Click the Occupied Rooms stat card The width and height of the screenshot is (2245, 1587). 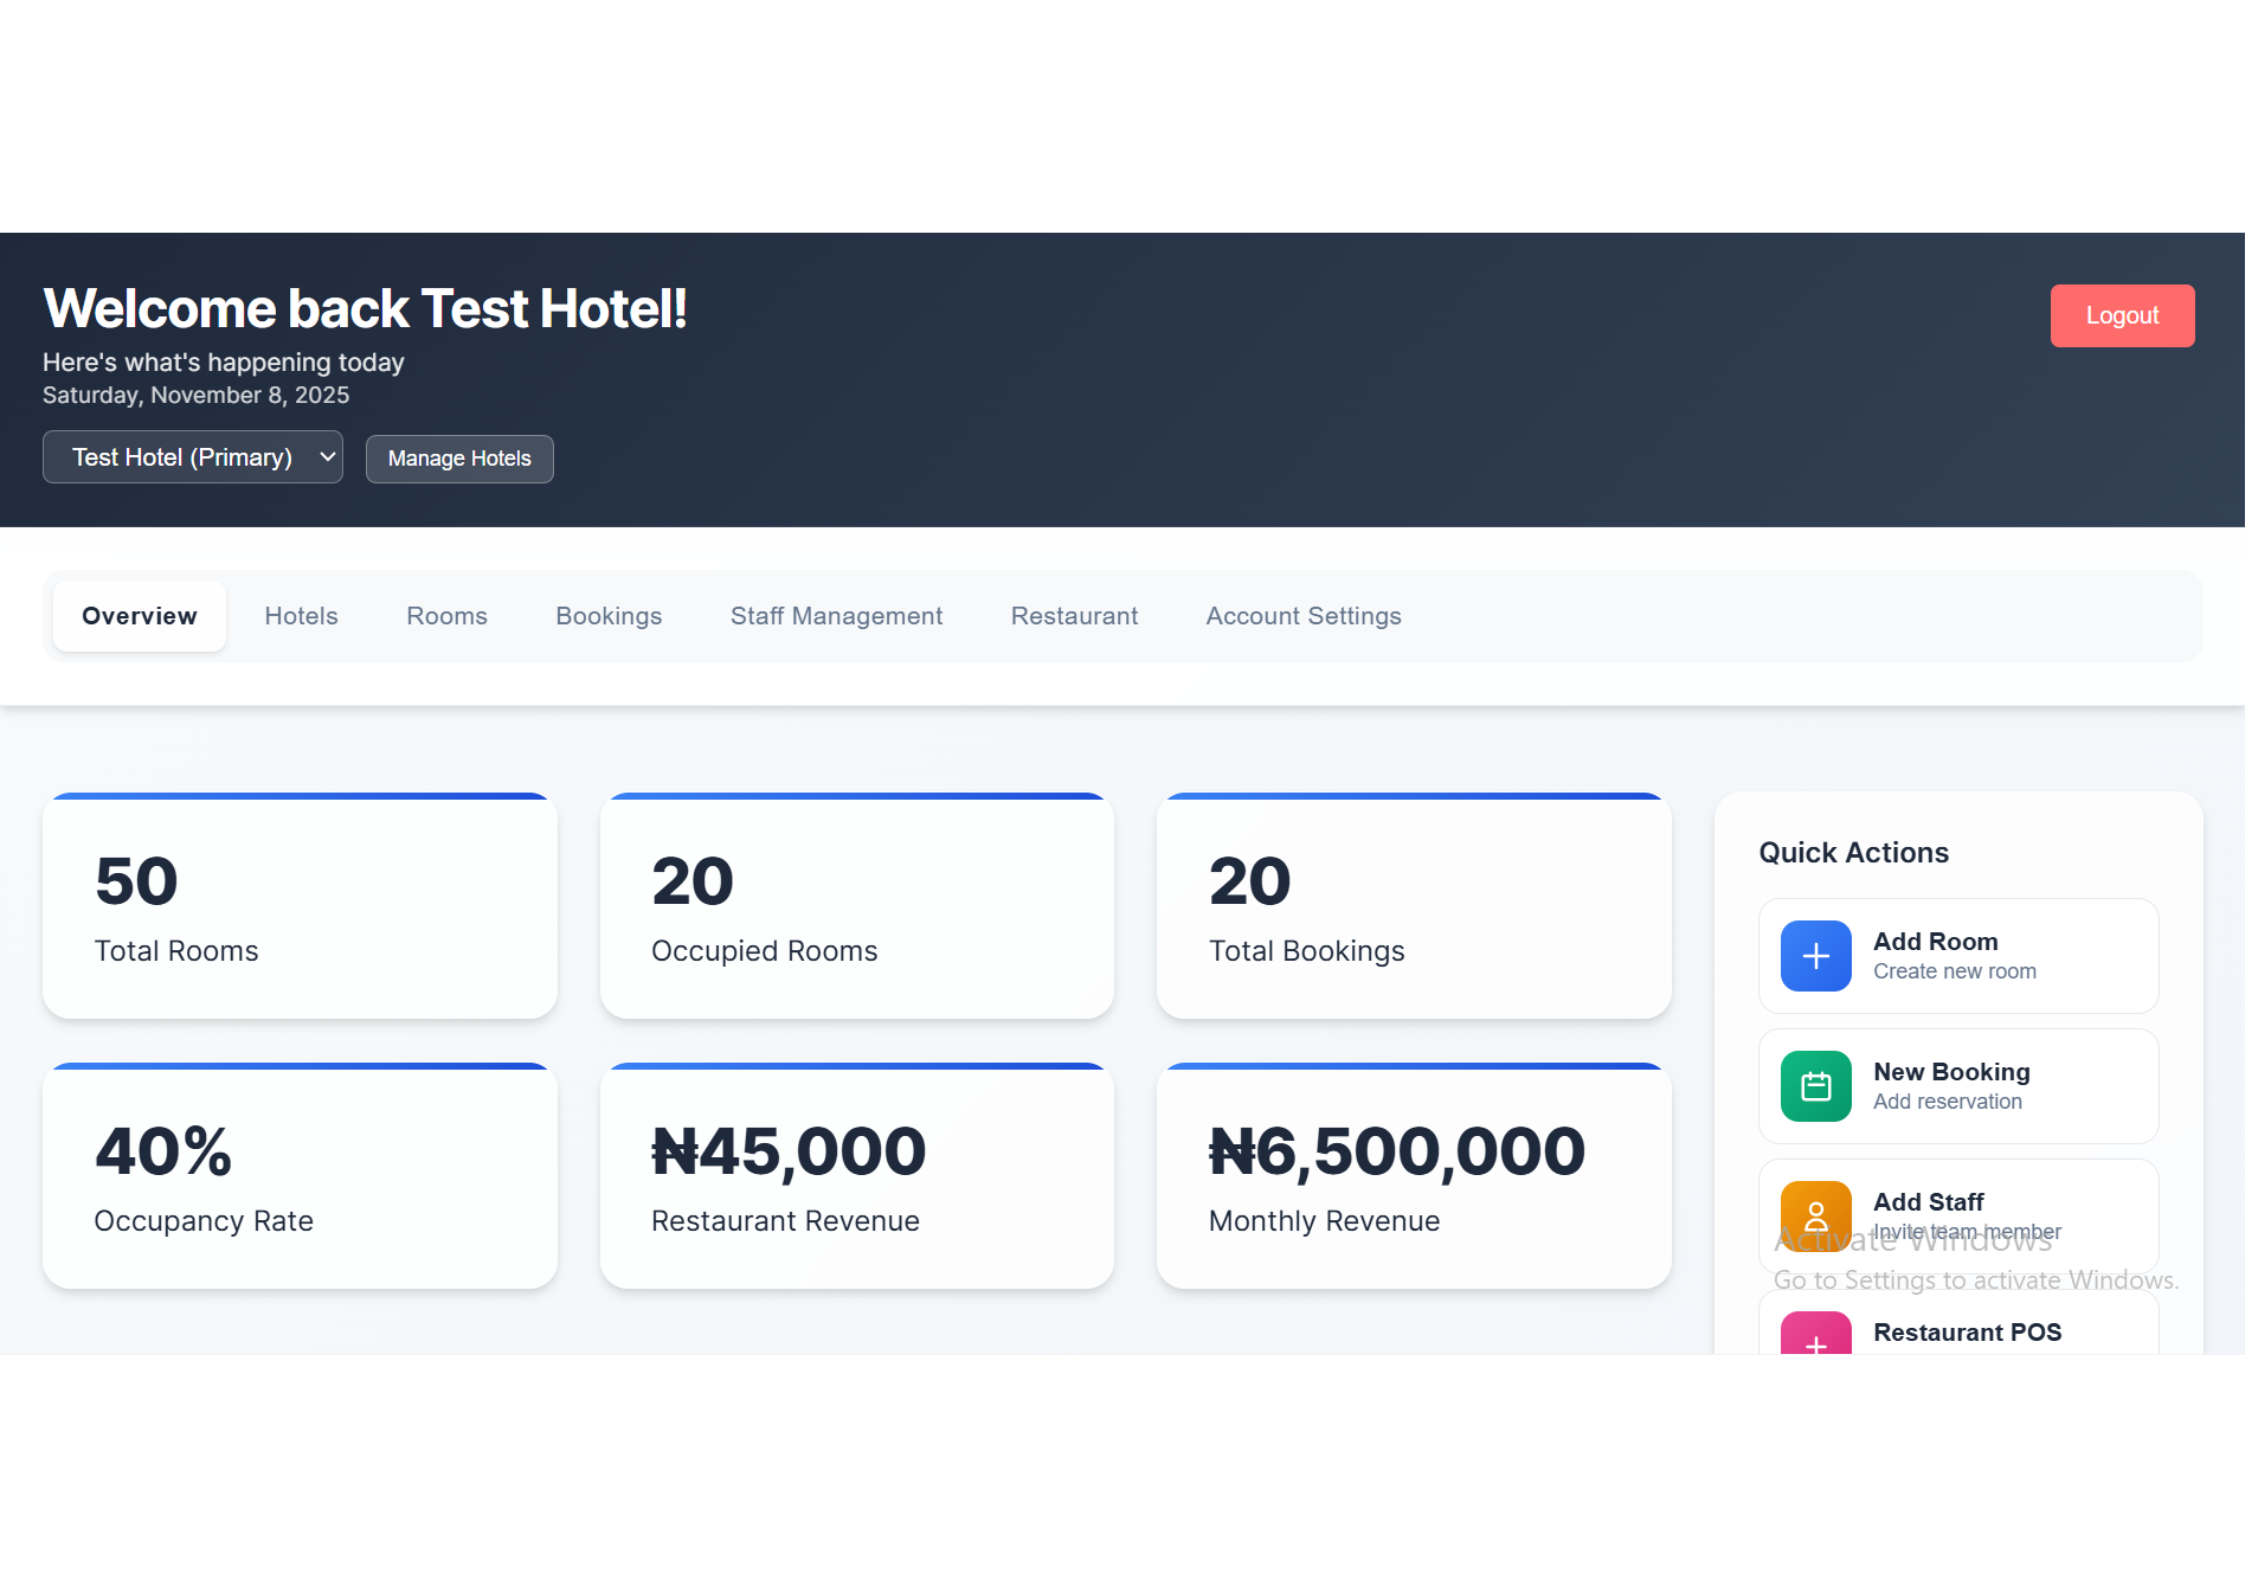point(857,906)
